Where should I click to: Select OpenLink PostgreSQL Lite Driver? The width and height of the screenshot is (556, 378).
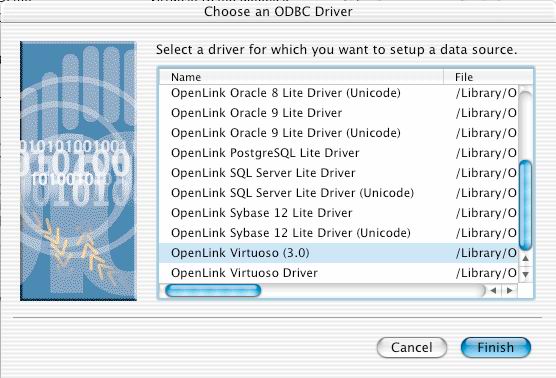(x=339, y=153)
